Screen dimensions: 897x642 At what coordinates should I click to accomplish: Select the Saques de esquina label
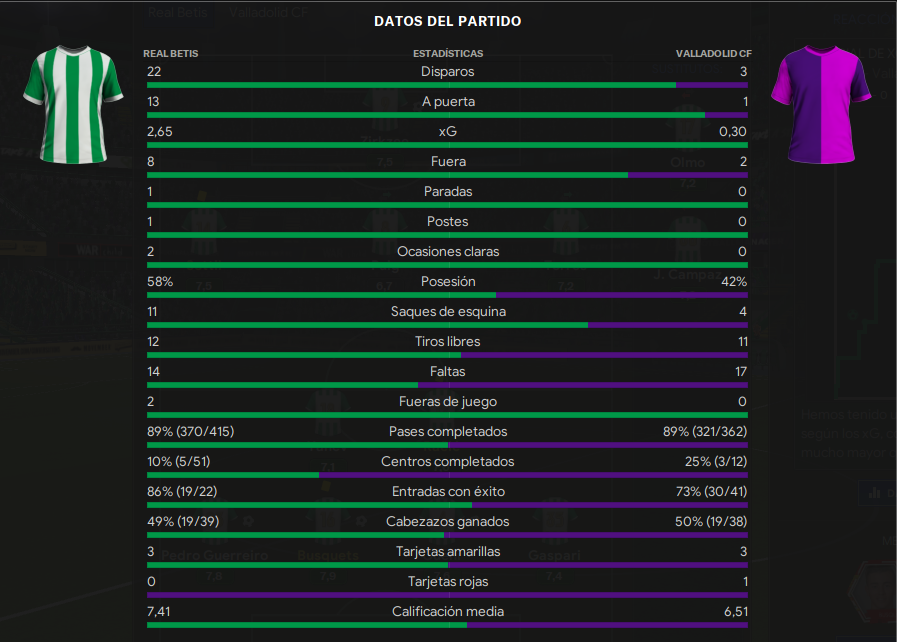(448, 311)
